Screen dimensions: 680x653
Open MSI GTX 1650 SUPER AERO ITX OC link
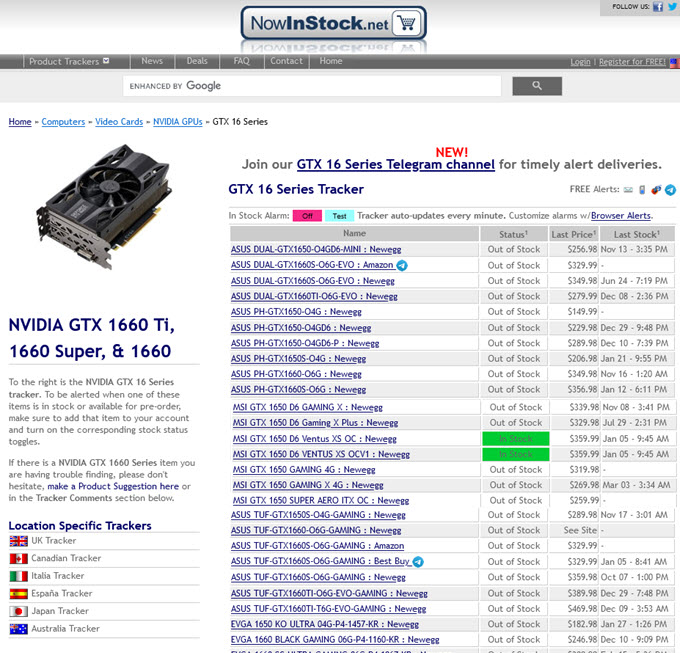point(321,501)
